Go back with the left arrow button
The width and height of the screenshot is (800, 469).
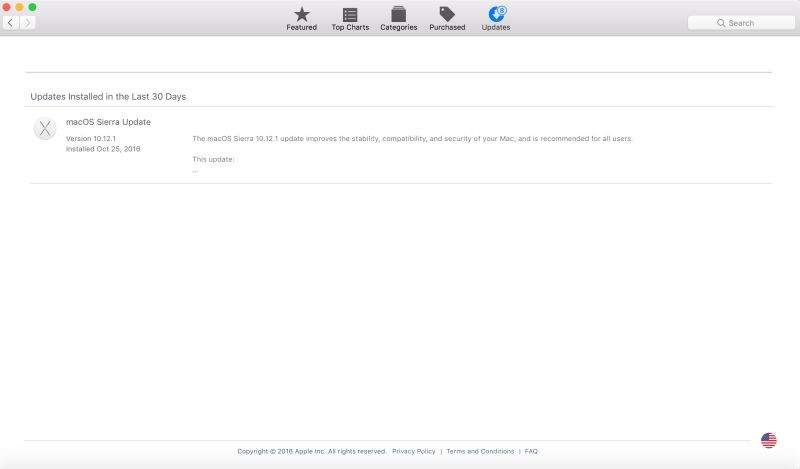[x=11, y=22]
